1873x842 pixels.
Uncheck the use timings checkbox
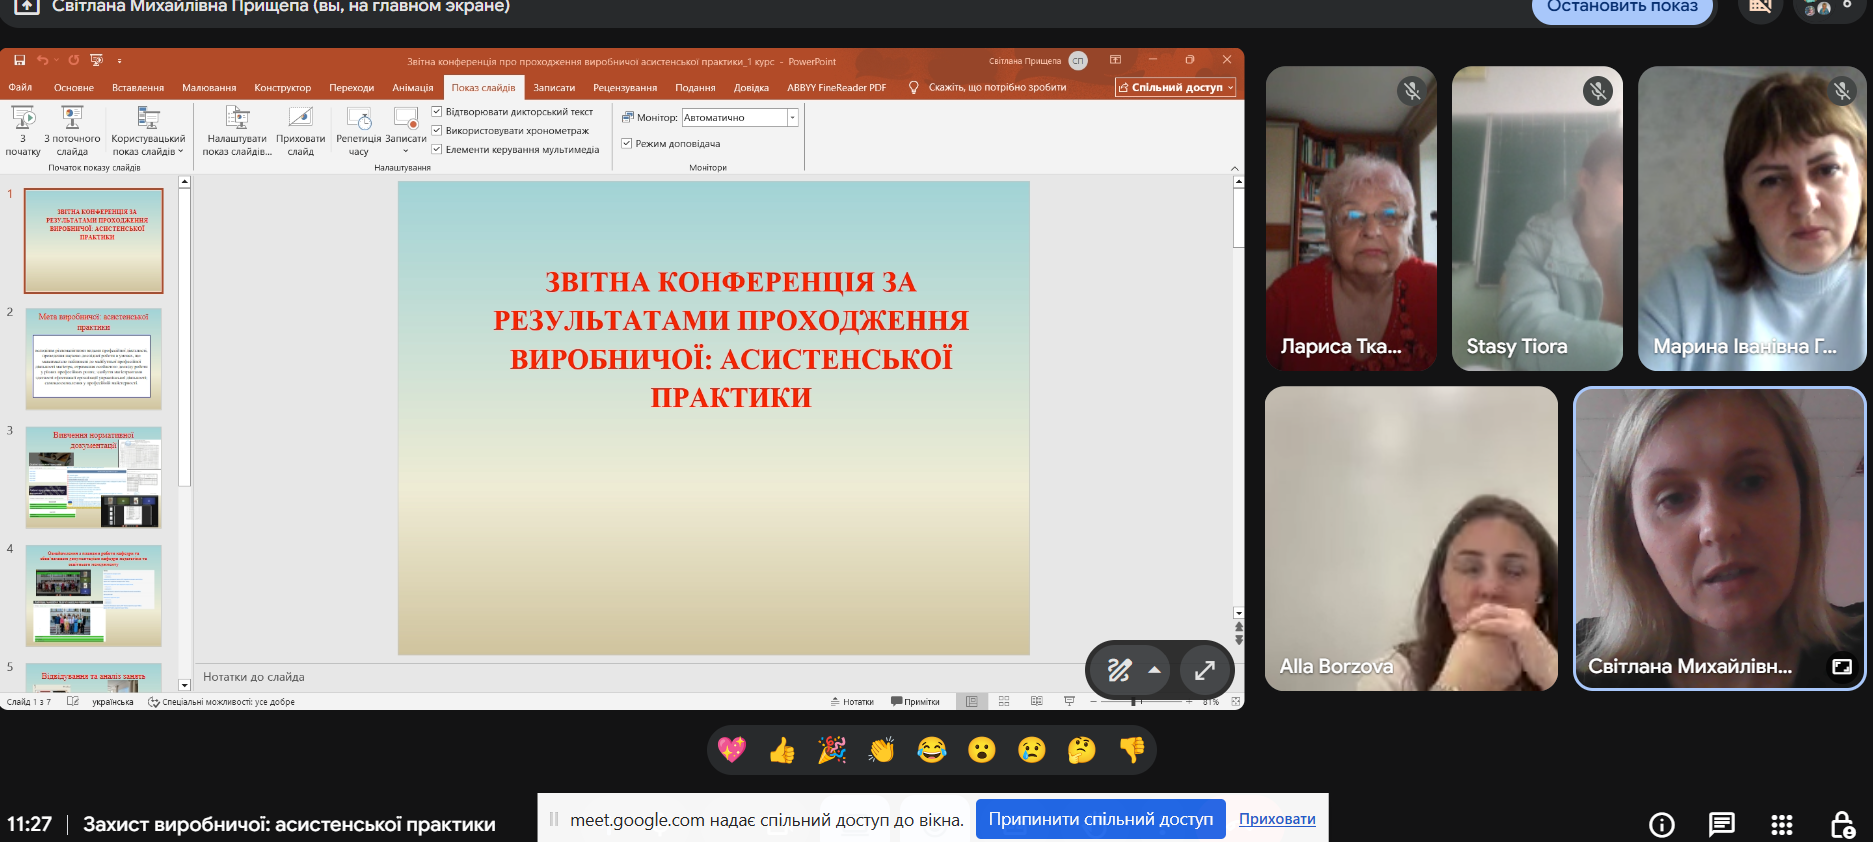pyautogui.click(x=436, y=130)
